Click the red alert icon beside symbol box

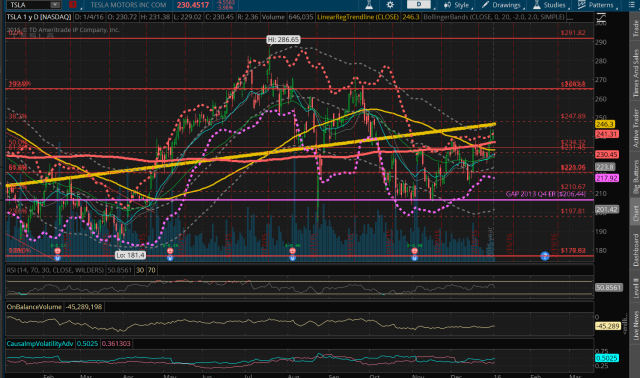coord(73,5)
